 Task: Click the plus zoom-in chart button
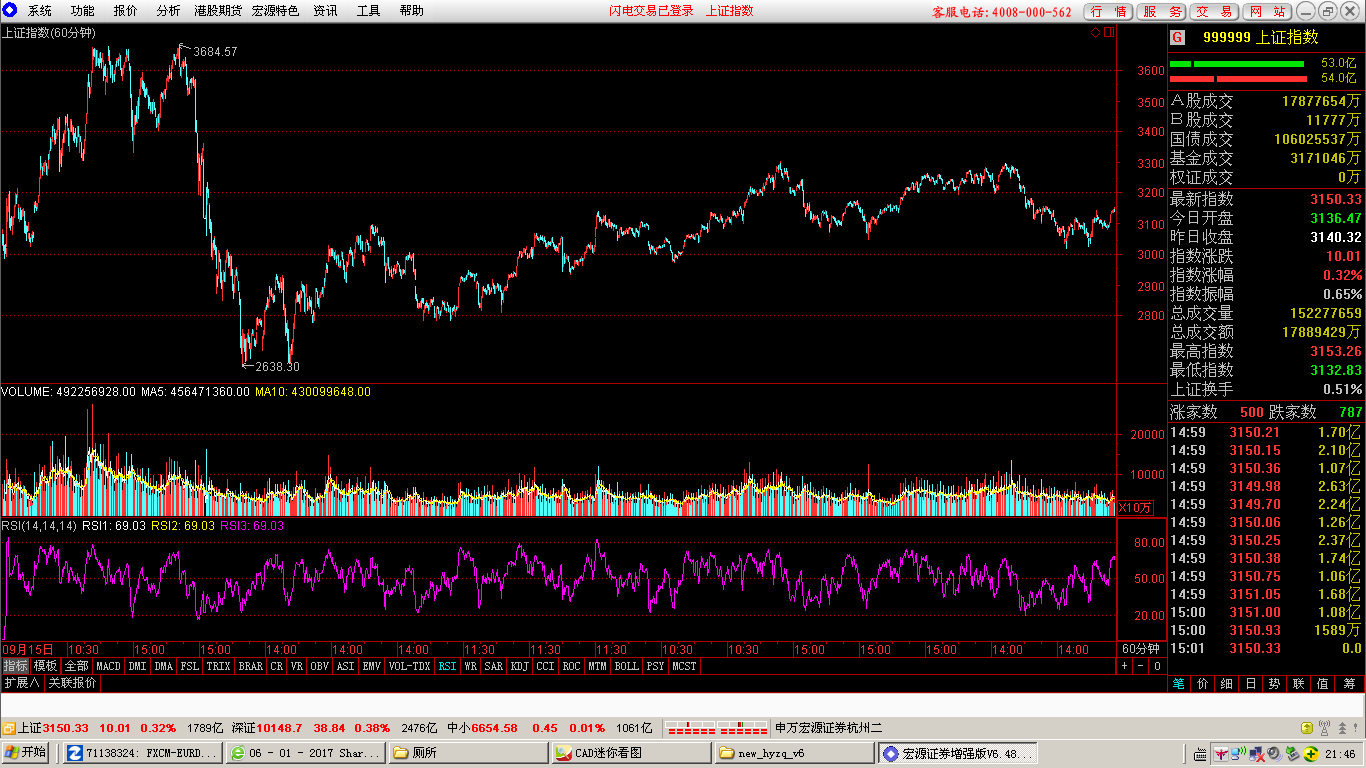click(x=1124, y=666)
